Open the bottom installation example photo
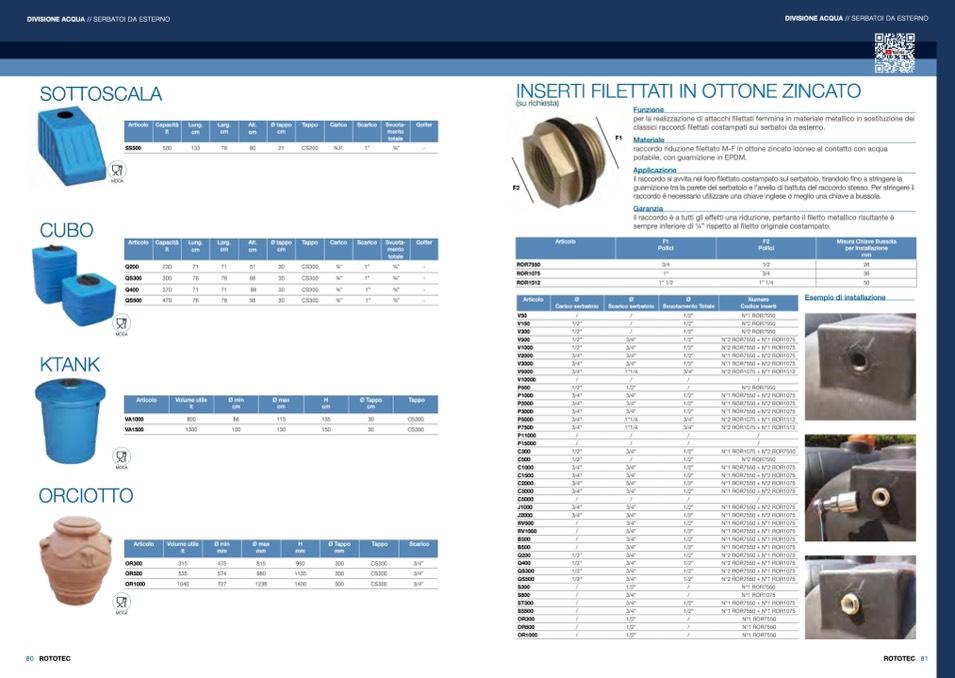 coord(860,596)
